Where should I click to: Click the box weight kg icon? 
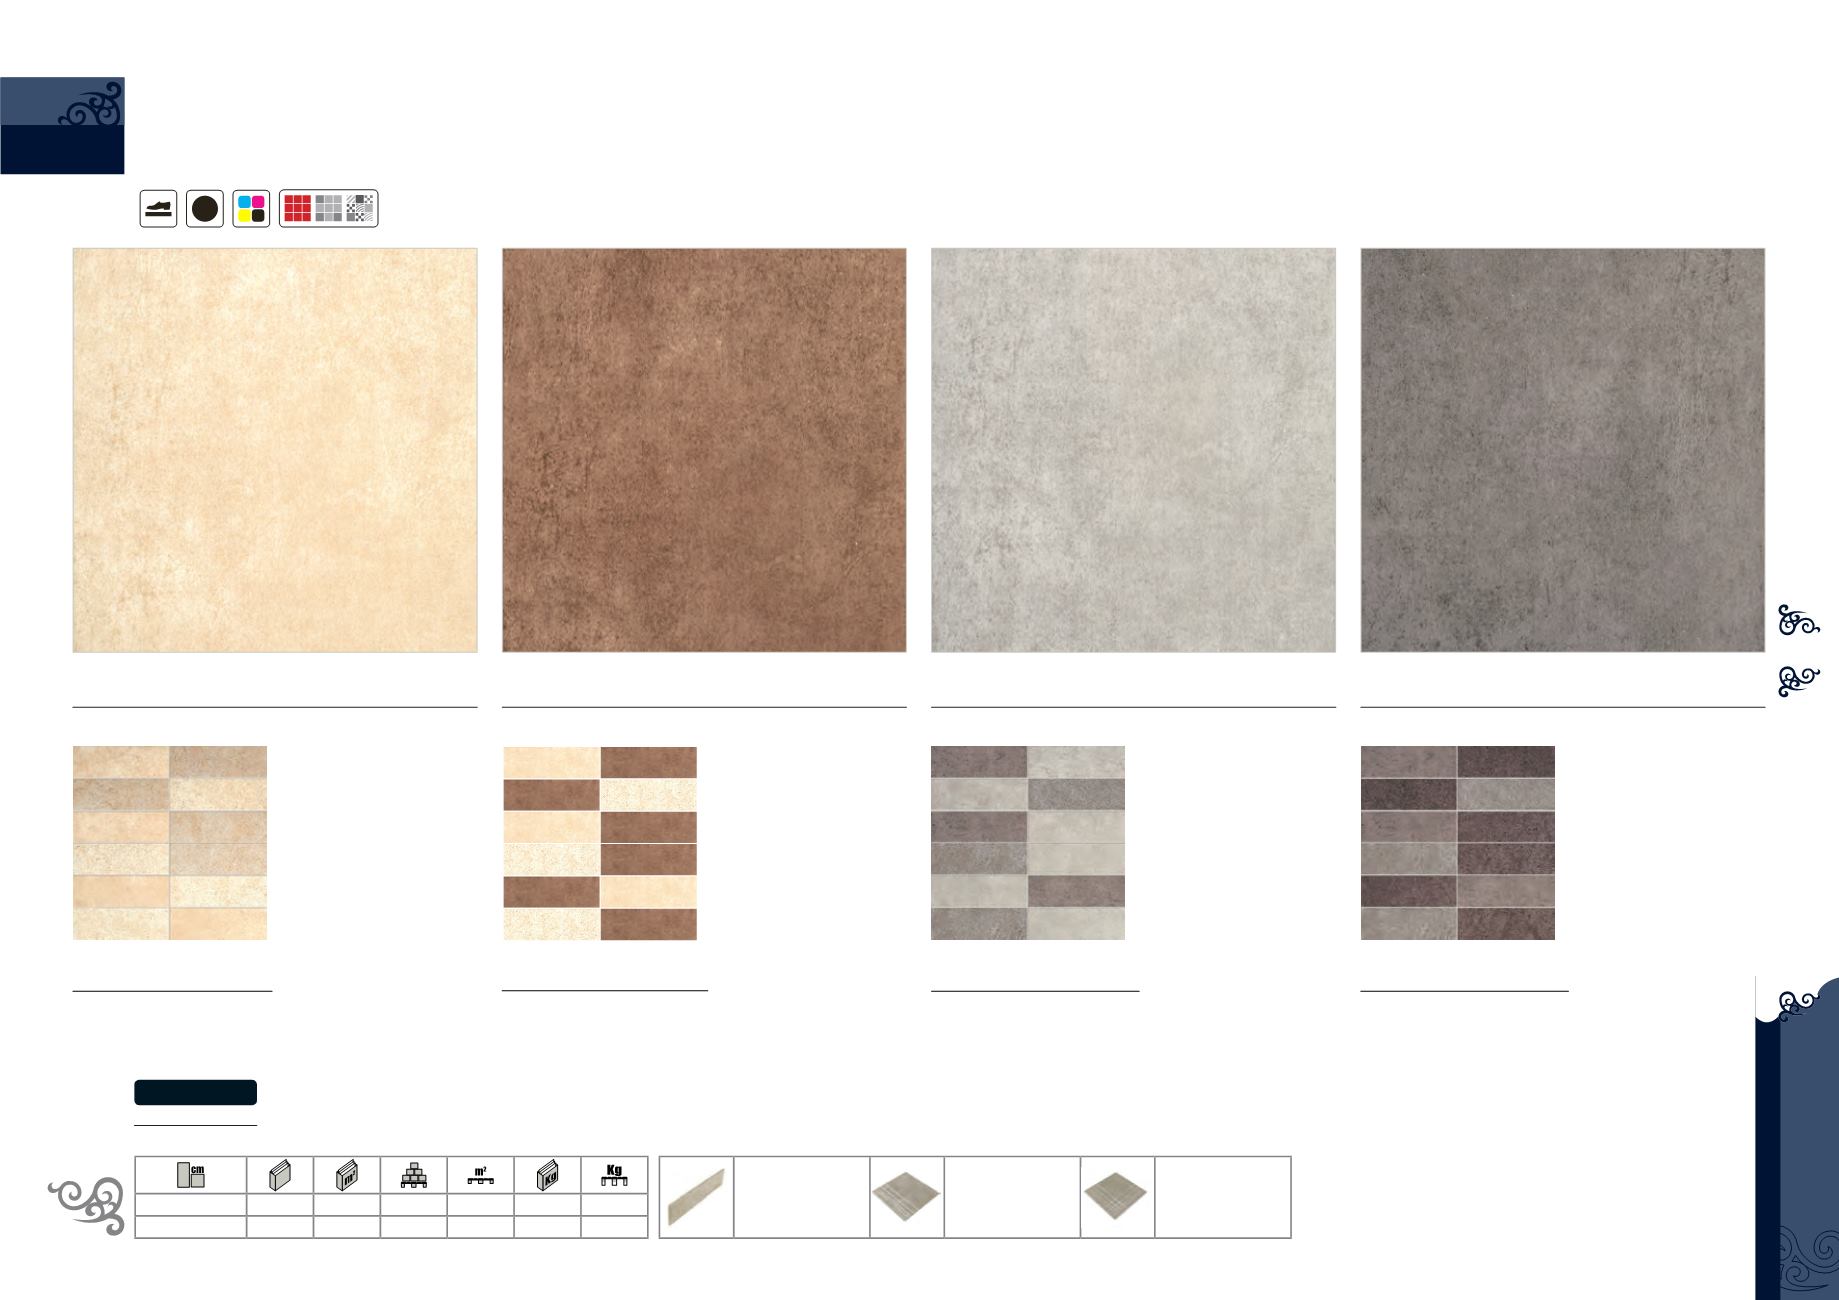click(x=547, y=1175)
